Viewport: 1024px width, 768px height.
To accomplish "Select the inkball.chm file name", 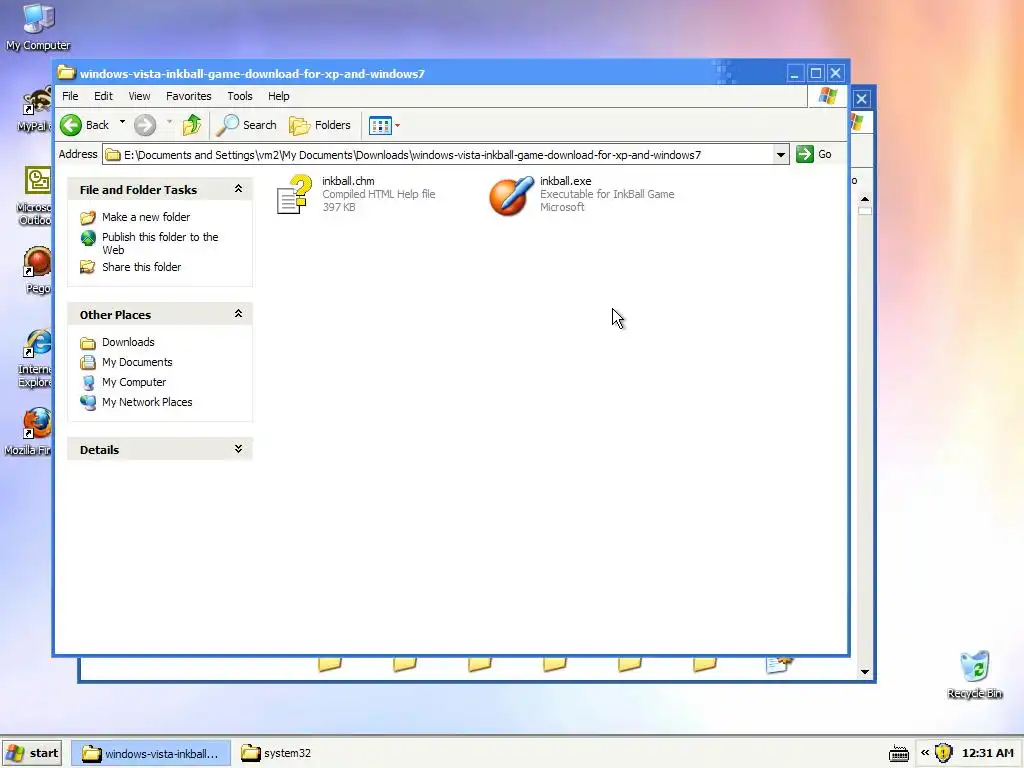I will pyautogui.click(x=348, y=181).
